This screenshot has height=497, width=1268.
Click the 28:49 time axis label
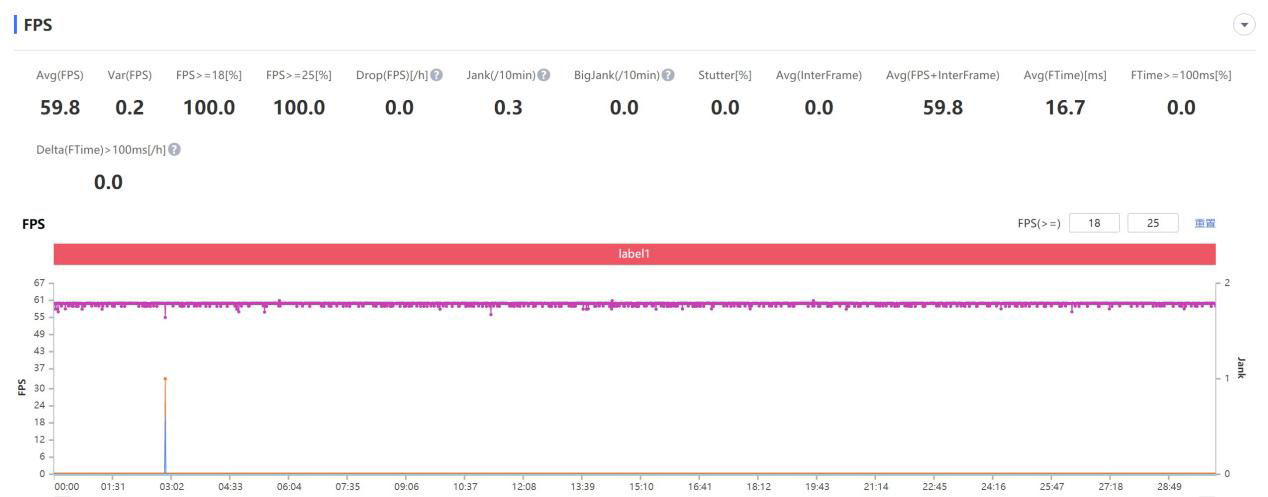[x=1168, y=487]
